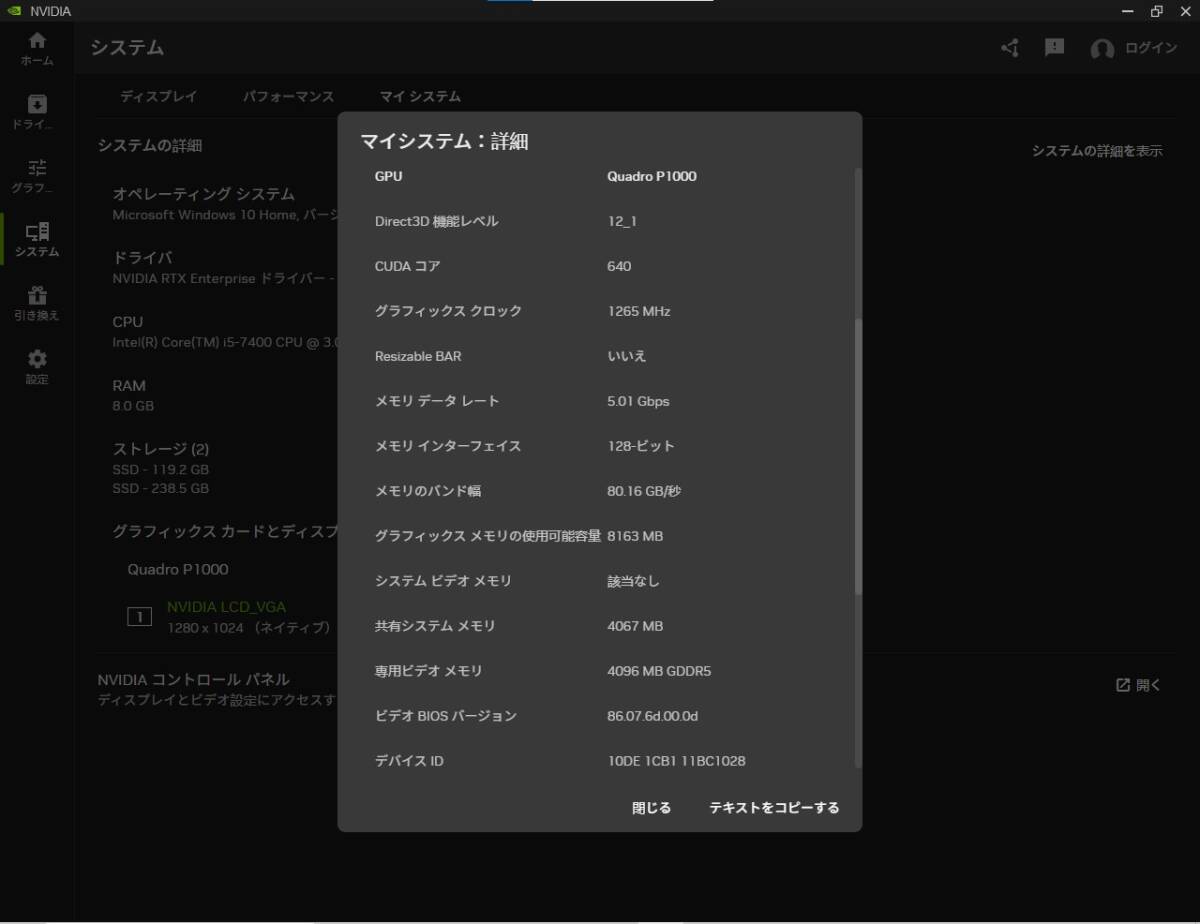The height and width of the screenshot is (924, 1200).
Task: Click the 12_1 value
Action: [621, 221]
